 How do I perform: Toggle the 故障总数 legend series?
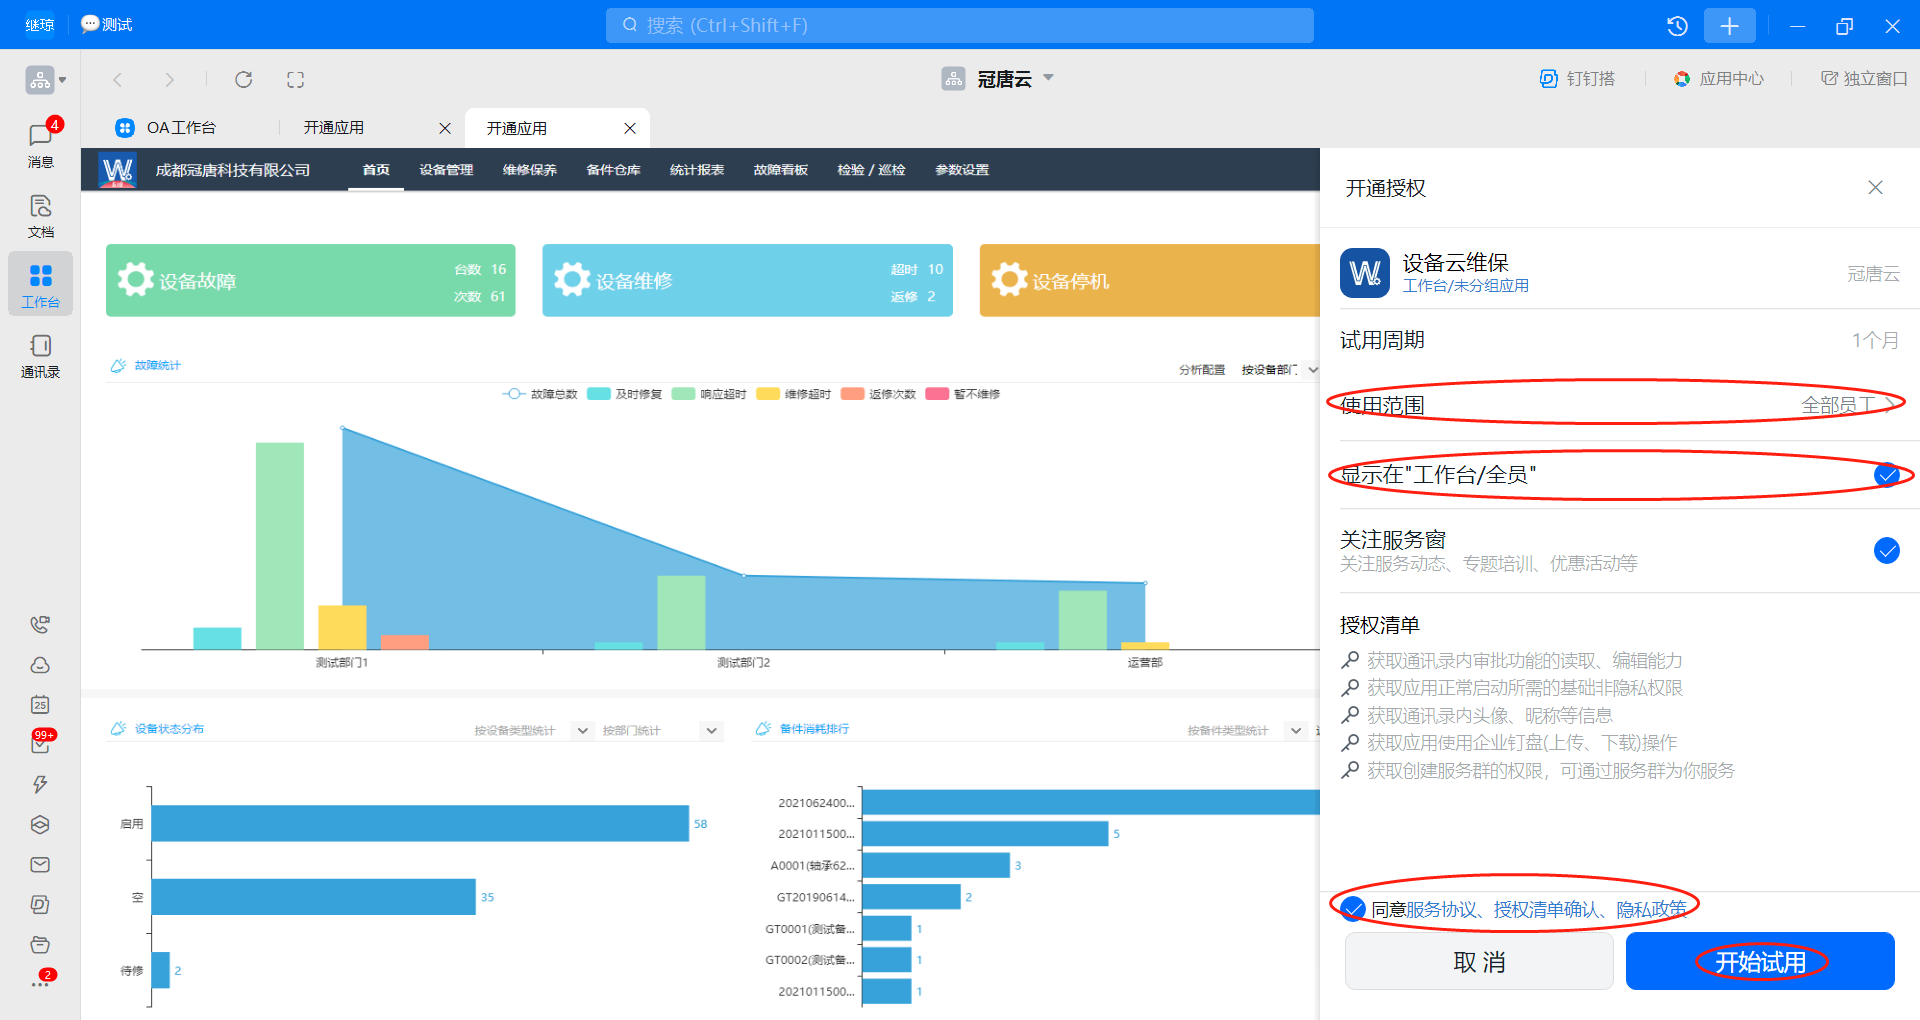(x=540, y=394)
